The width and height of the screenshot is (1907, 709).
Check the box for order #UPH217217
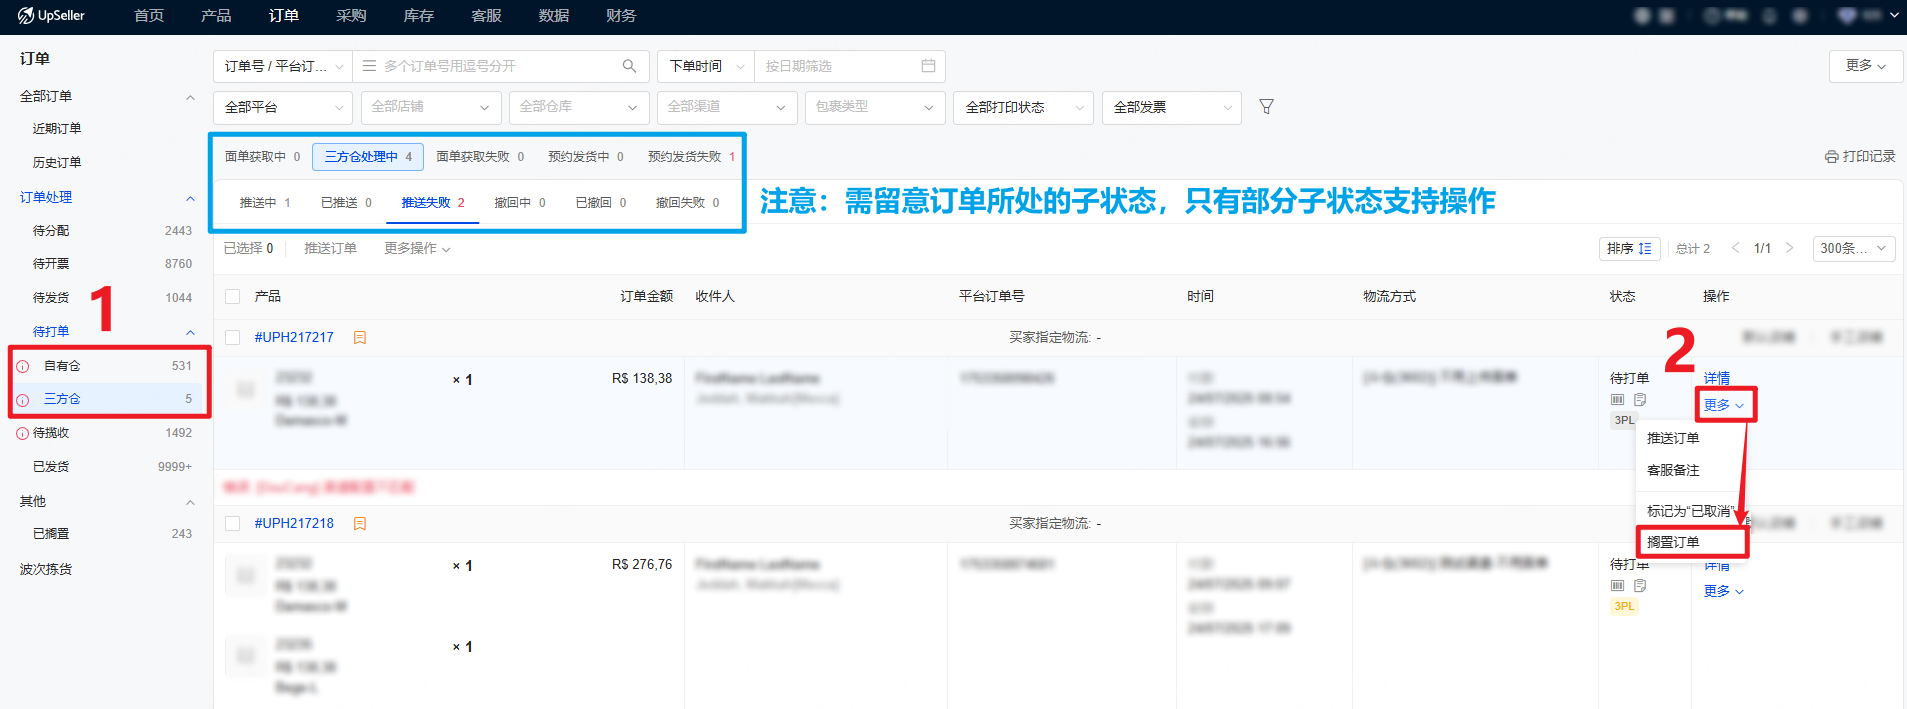click(x=233, y=338)
